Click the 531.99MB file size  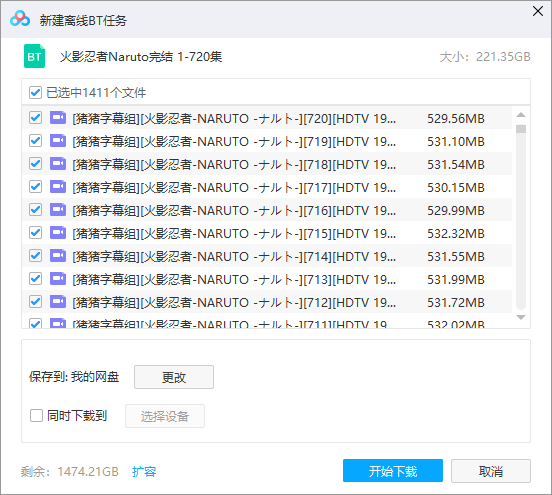(456, 280)
